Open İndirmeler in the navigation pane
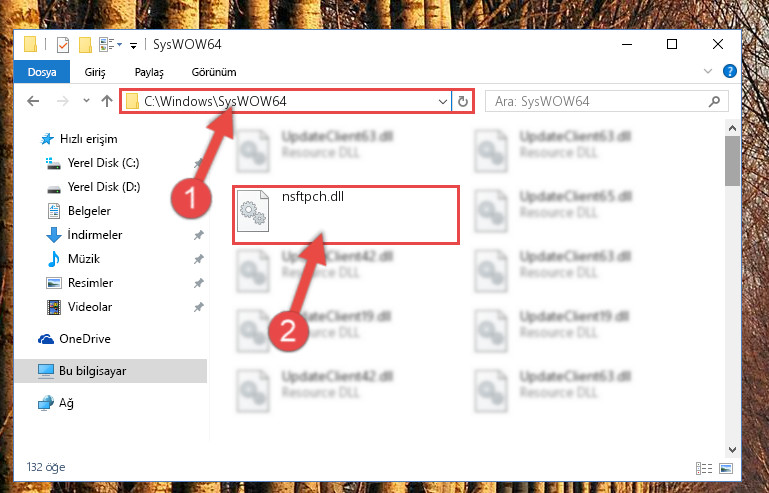The width and height of the screenshot is (769, 493). [x=94, y=235]
